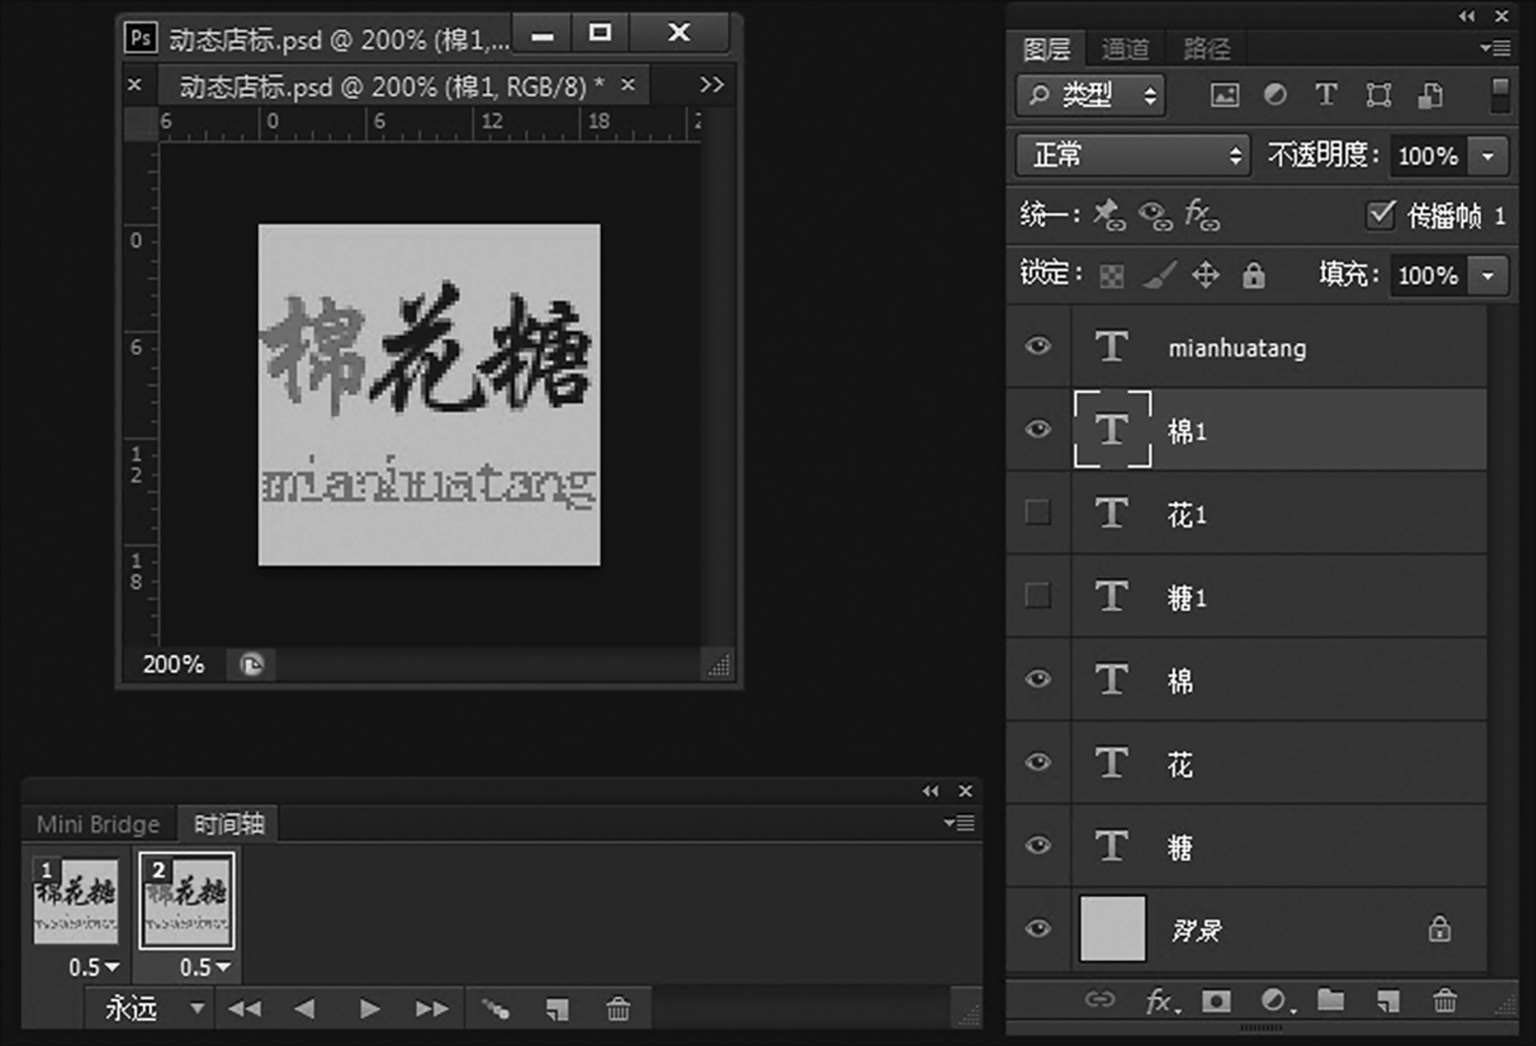Duplicate the selected timeline frame
The width and height of the screenshot is (1536, 1046).
[557, 1009]
